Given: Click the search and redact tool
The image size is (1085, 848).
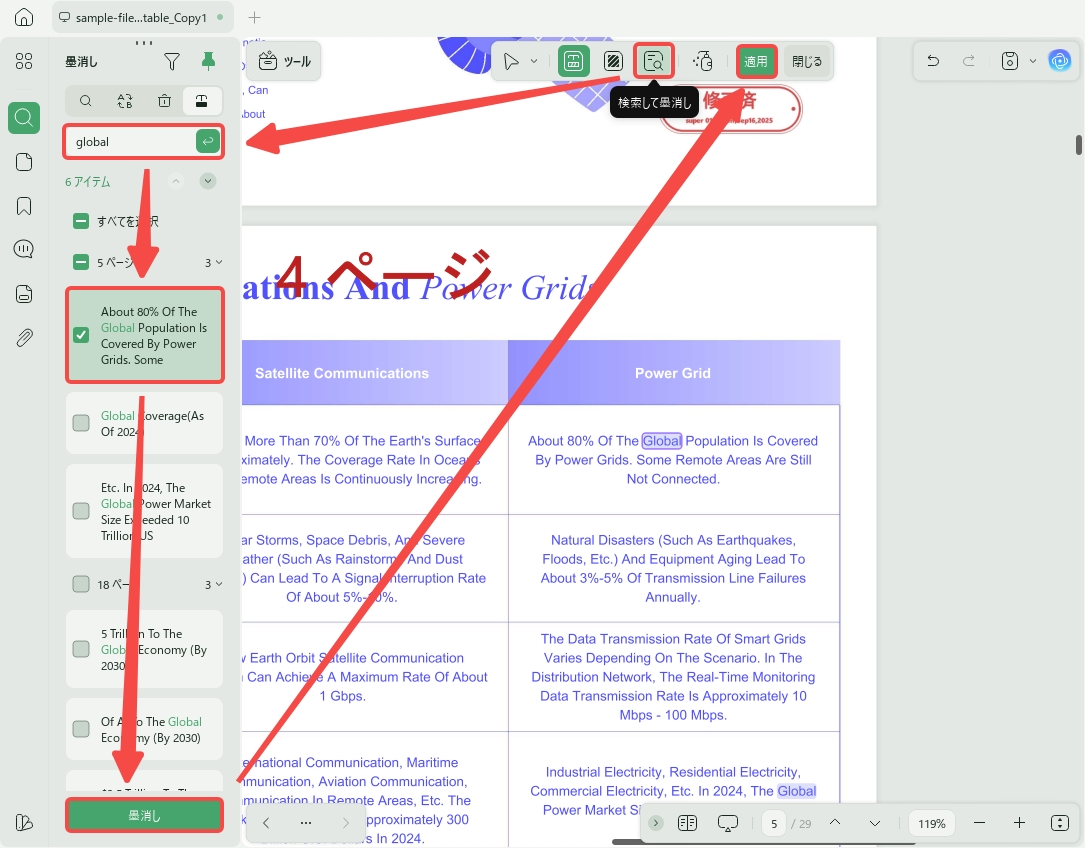Looking at the screenshot, I should pyautogui.click(x=653, y=62).
